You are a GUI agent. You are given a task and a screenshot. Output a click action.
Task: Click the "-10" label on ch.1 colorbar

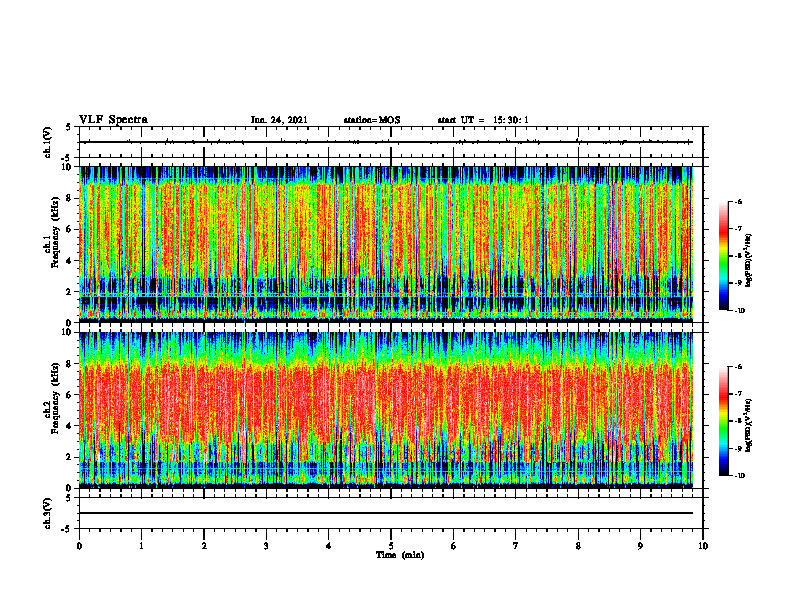pos(740,311)
